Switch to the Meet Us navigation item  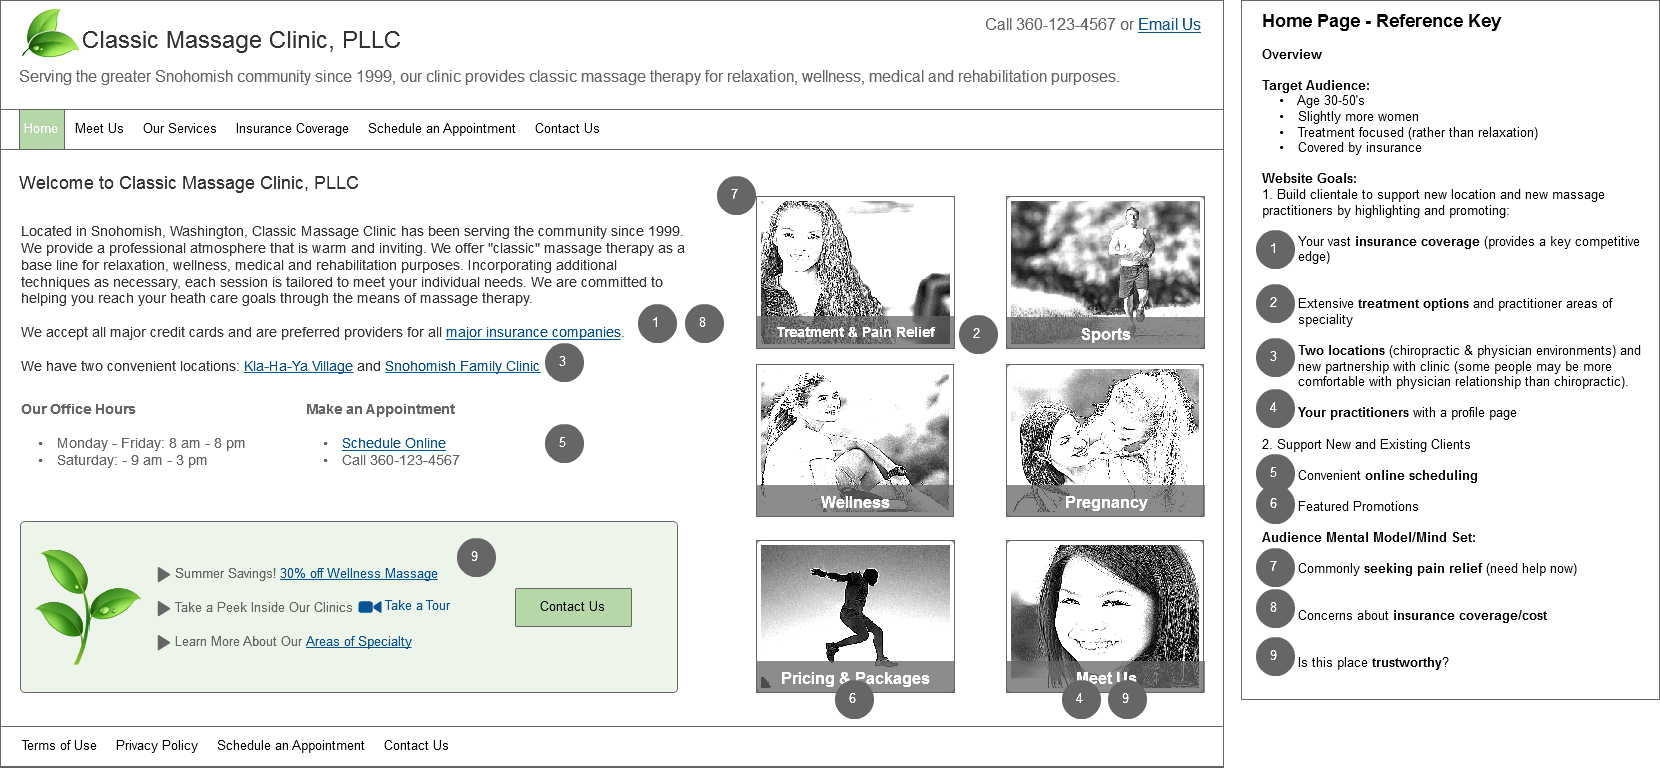coord(99,129)
